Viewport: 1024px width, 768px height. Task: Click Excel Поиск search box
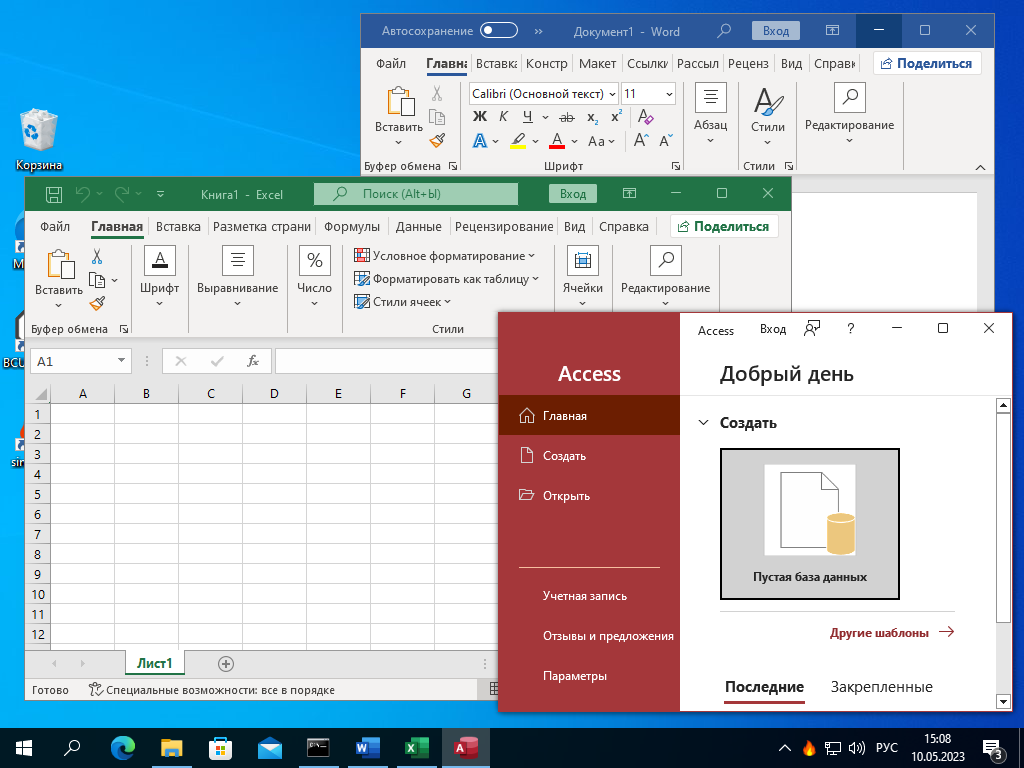coord(416,194)
